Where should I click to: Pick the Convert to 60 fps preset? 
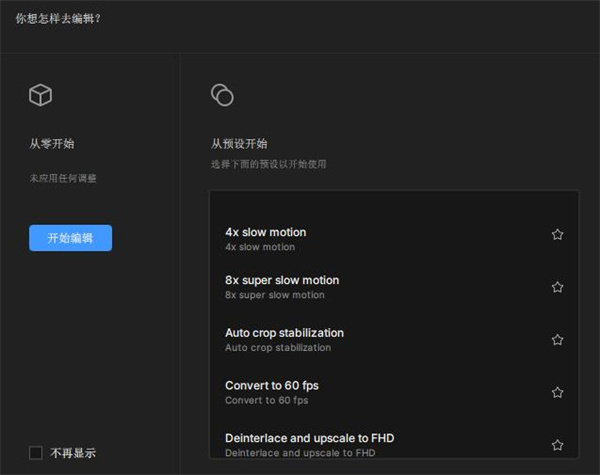tap(272, 386)
